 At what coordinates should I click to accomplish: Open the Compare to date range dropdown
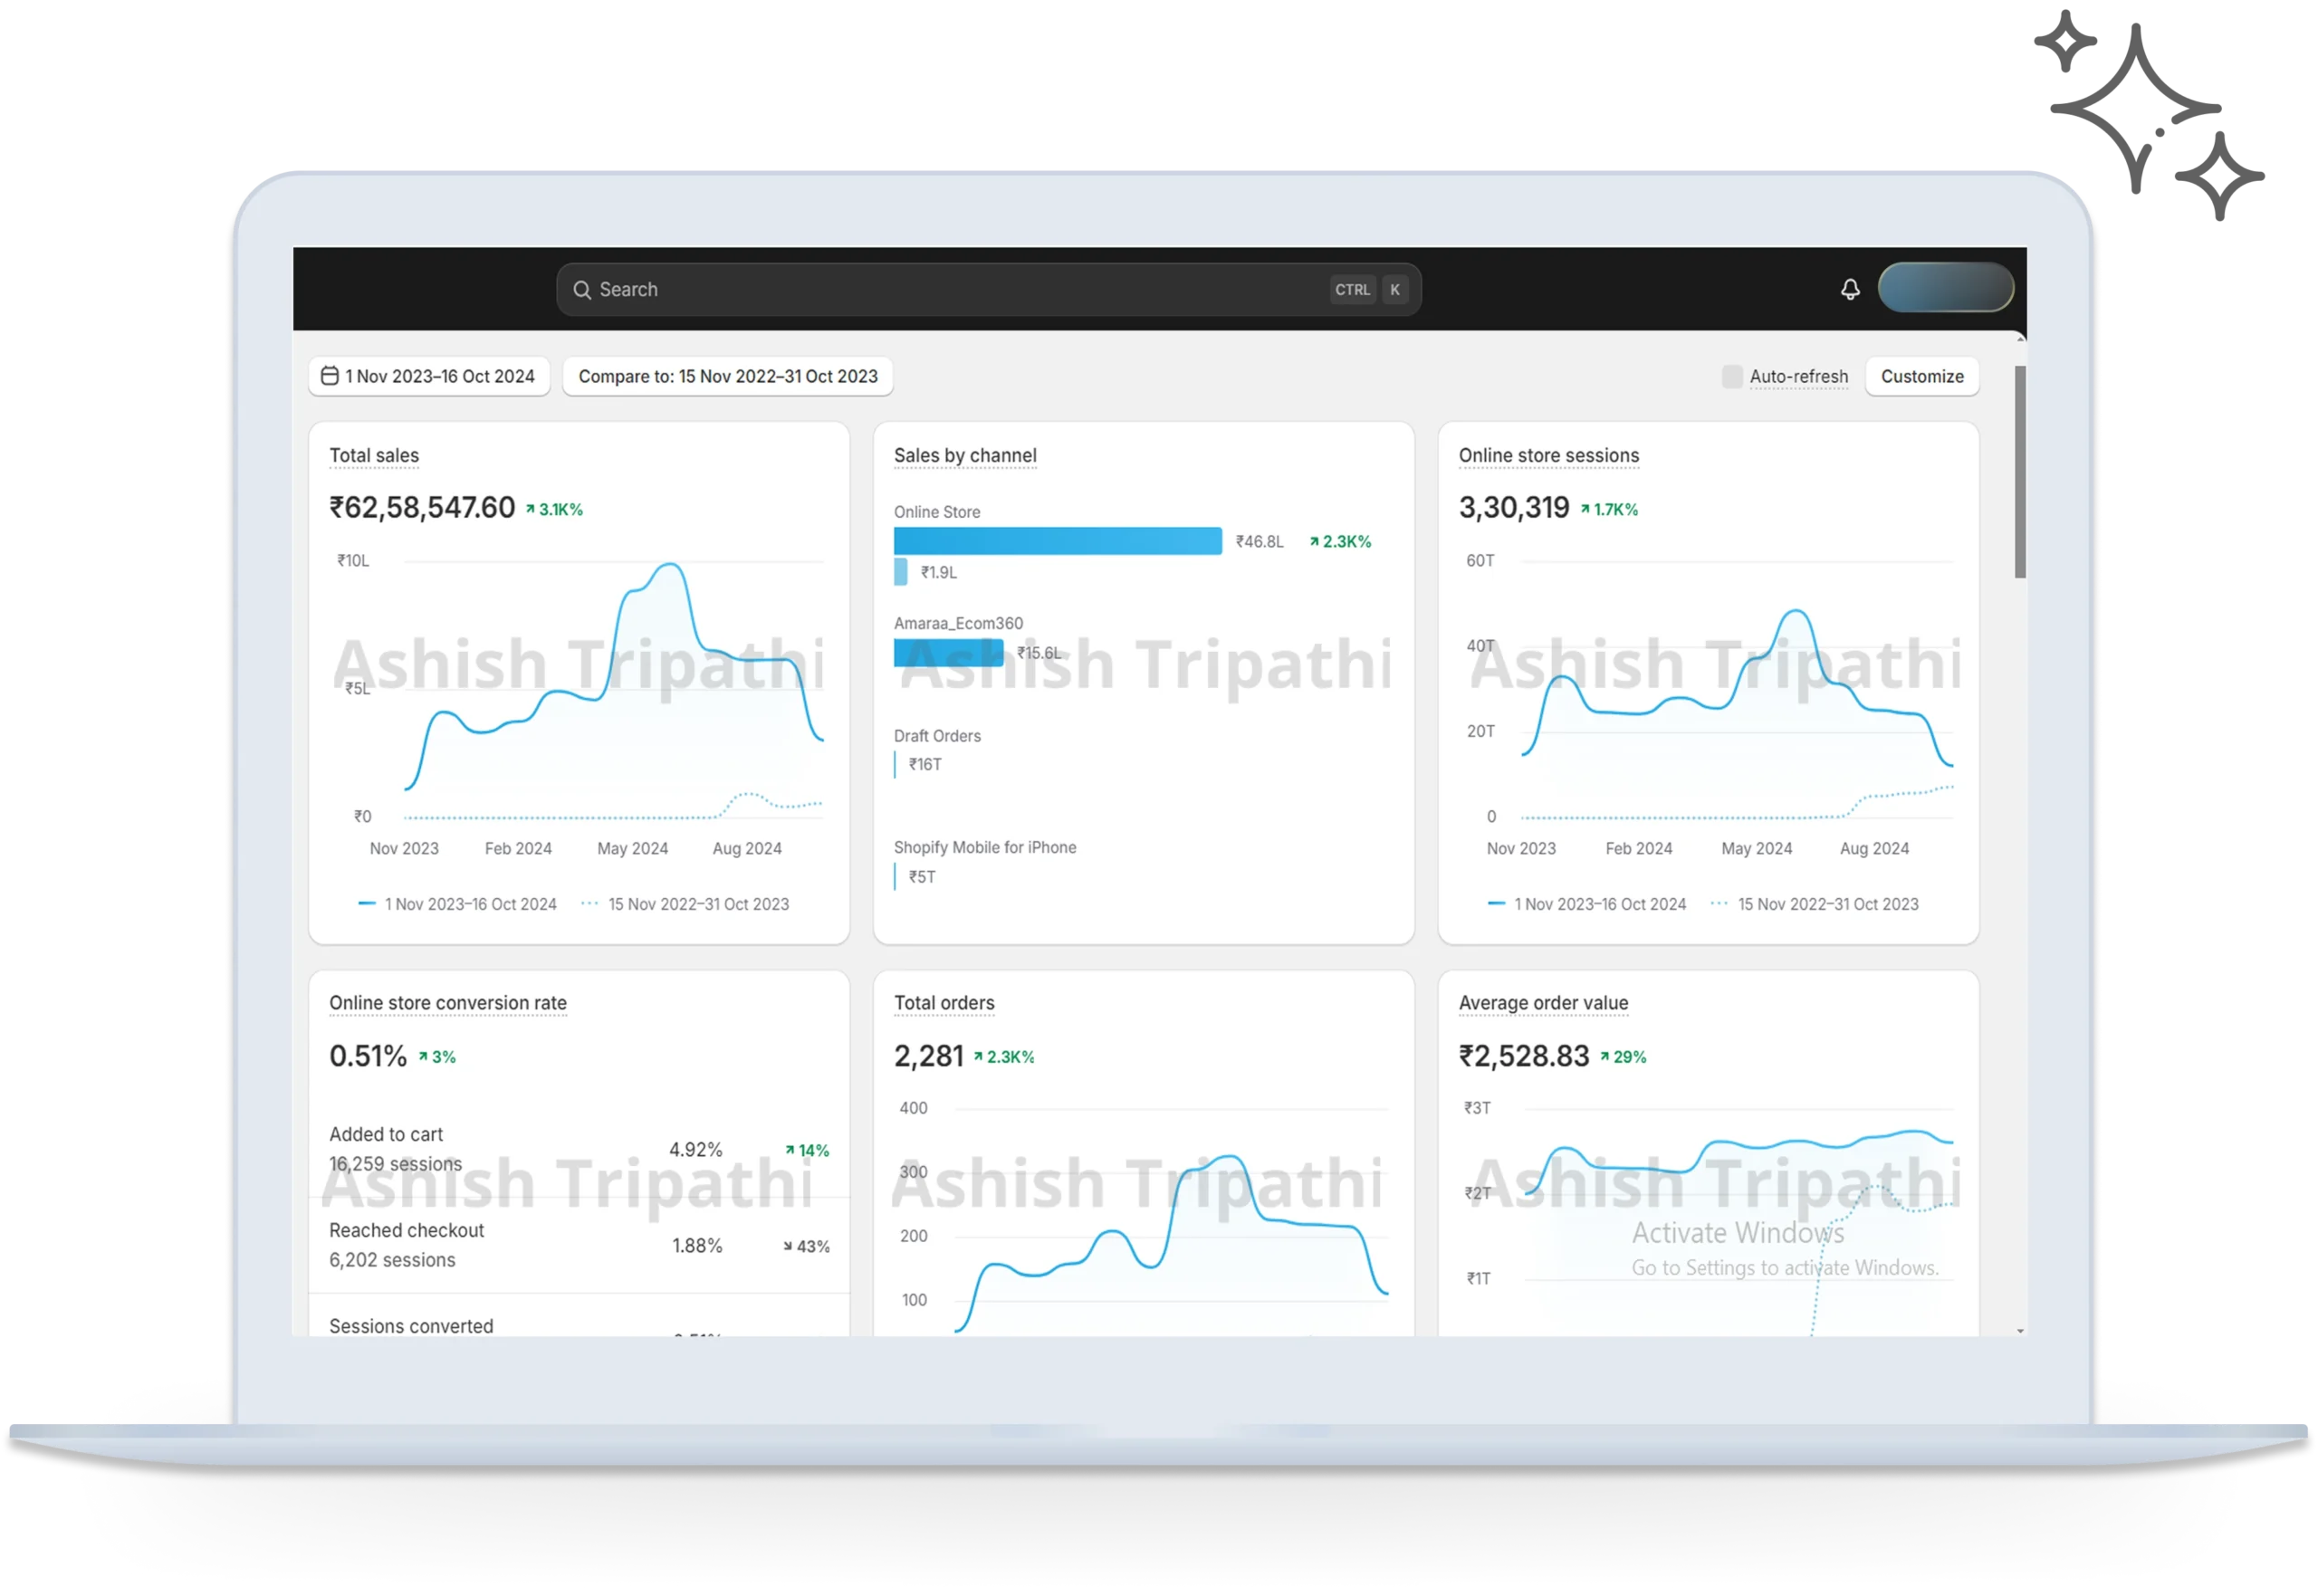click(727, 376)
